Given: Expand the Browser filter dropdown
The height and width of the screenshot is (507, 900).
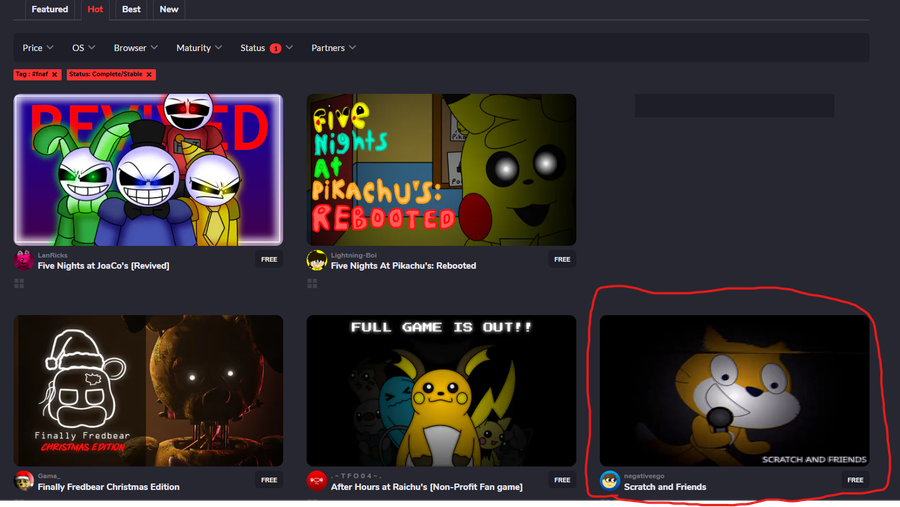Looking at the screenshot, I should (135, 48).
